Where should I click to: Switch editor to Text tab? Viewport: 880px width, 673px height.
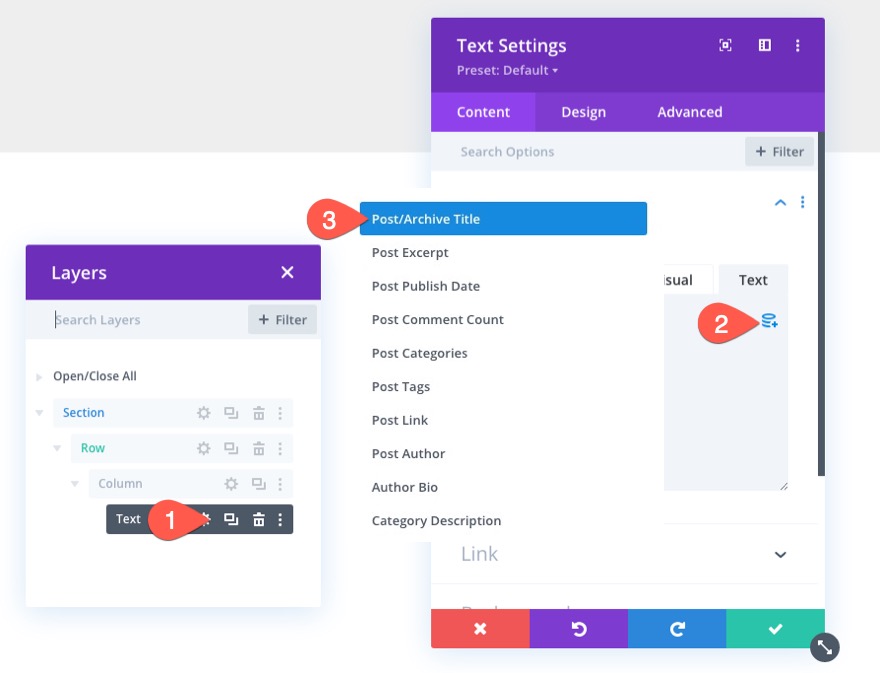[753, 280]
